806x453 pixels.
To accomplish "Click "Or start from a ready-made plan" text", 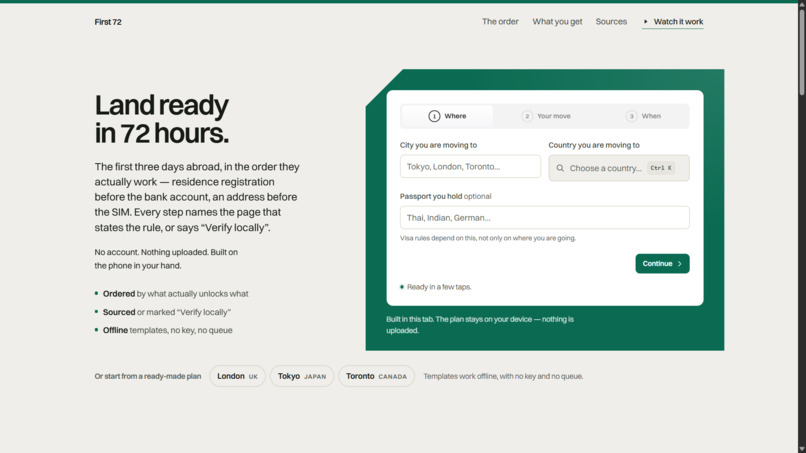I will pos(148,376).
